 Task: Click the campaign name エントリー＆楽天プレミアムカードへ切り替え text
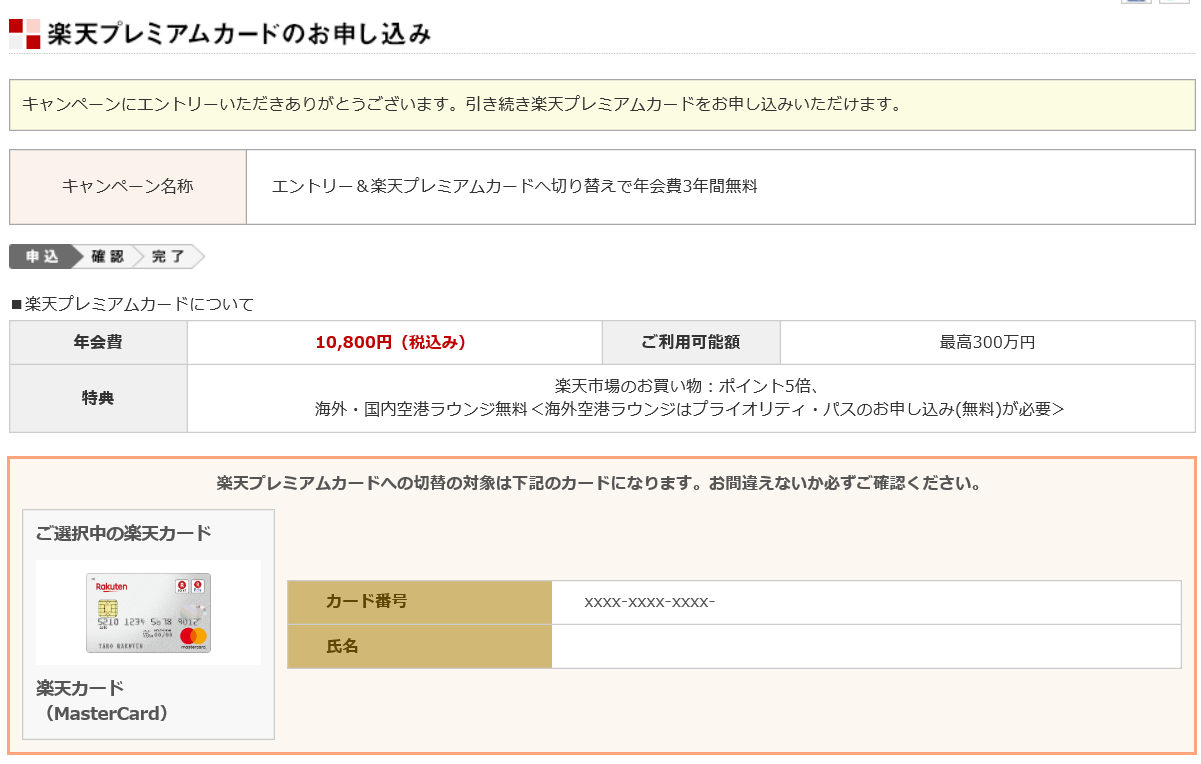(x=515, y=186)
